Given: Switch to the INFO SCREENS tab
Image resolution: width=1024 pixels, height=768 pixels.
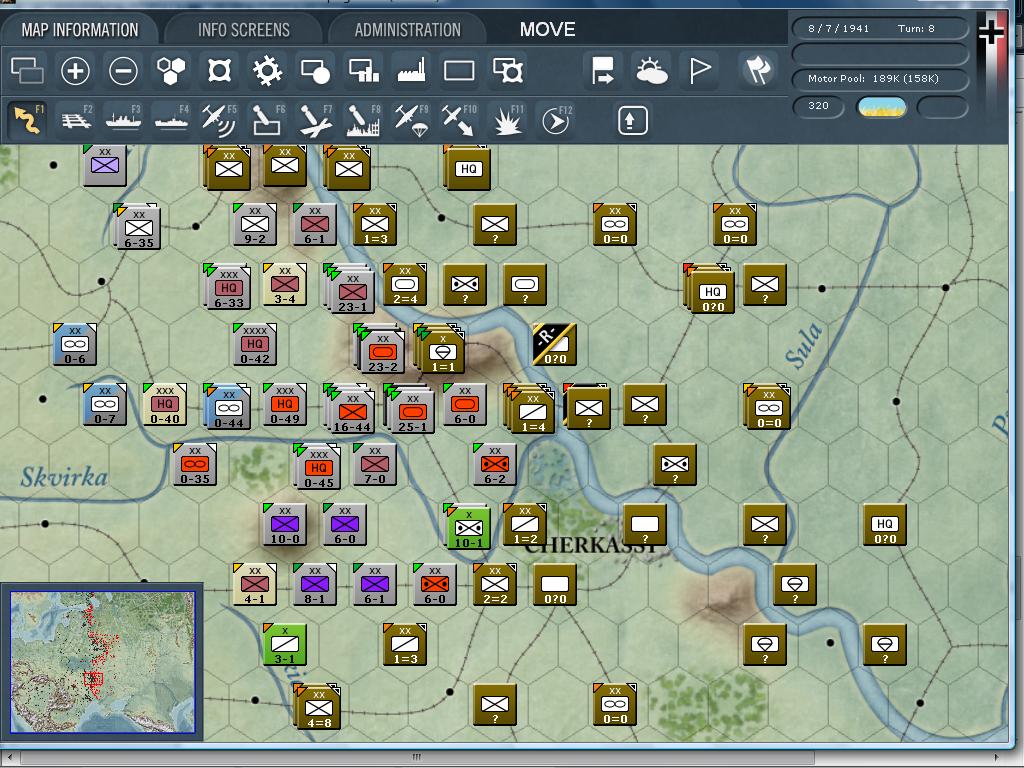Looking at the screenshot, I should [x=244, y=30].
